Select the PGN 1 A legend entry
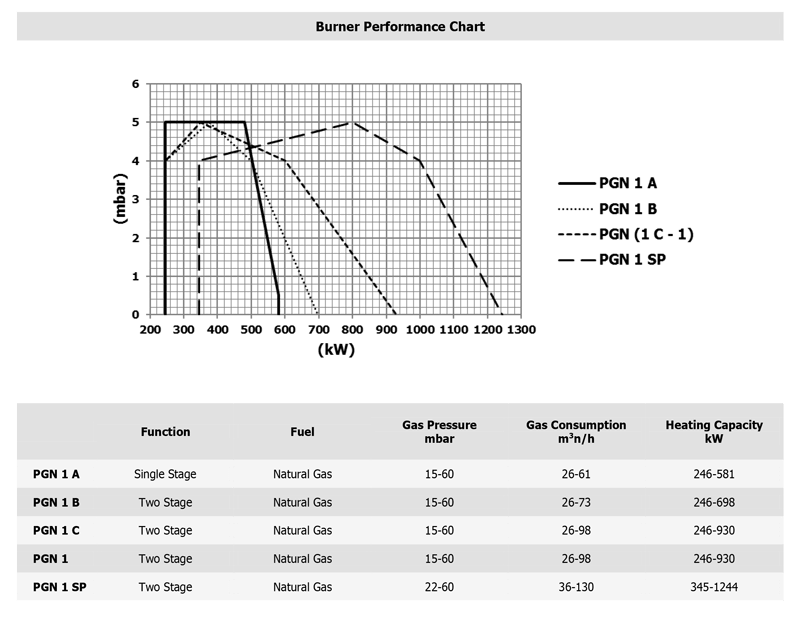 click(628, 183)
